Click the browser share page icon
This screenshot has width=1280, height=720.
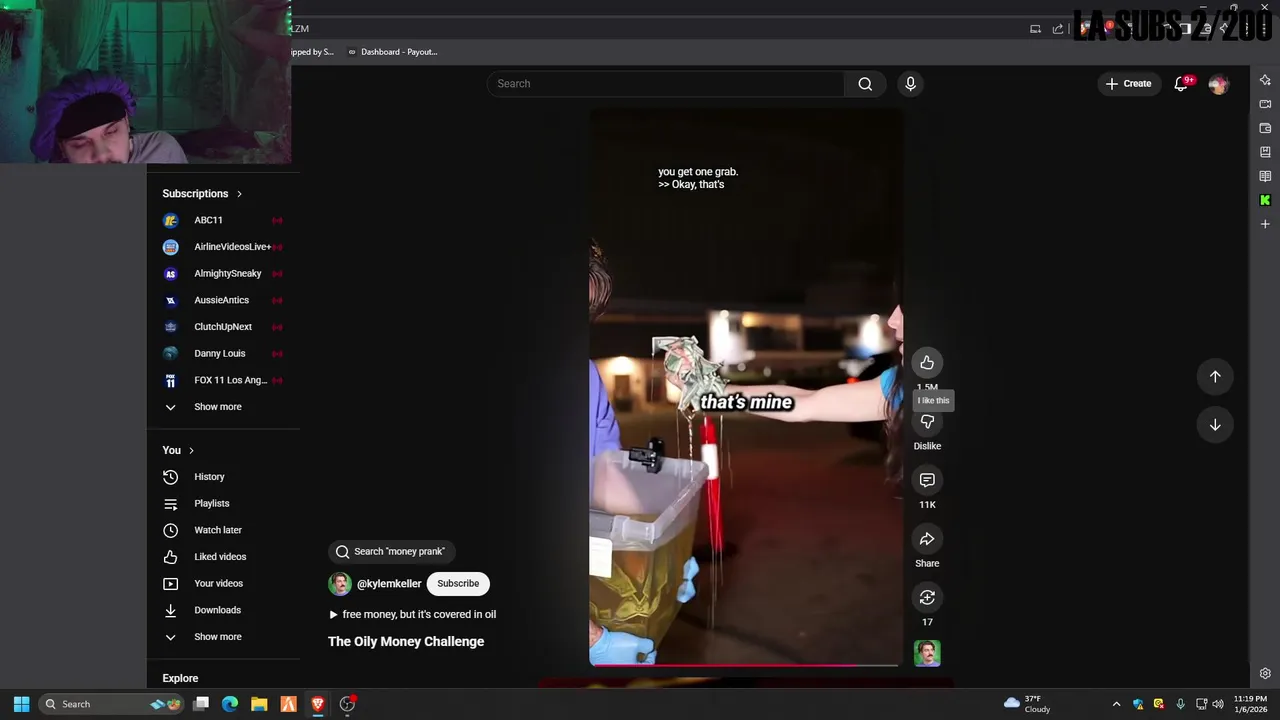click(1058, 29)
